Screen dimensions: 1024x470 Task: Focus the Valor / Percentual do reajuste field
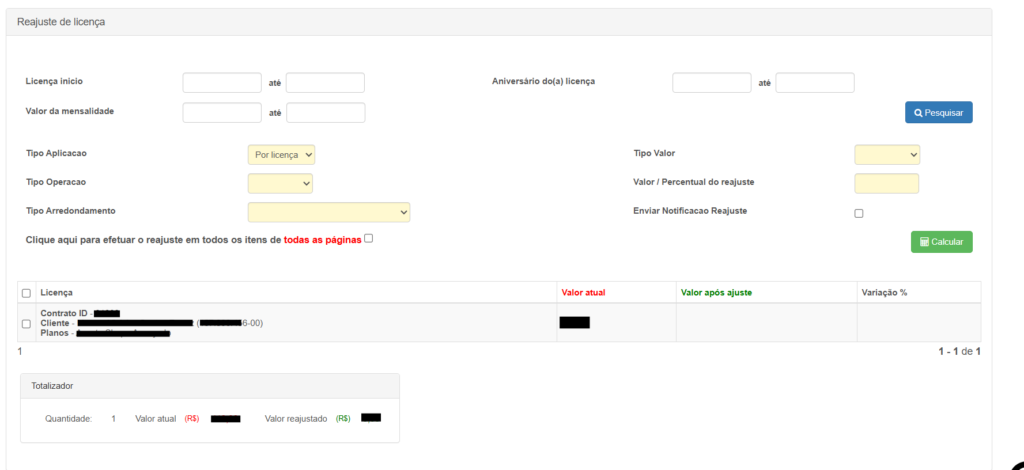pos(886,184)
